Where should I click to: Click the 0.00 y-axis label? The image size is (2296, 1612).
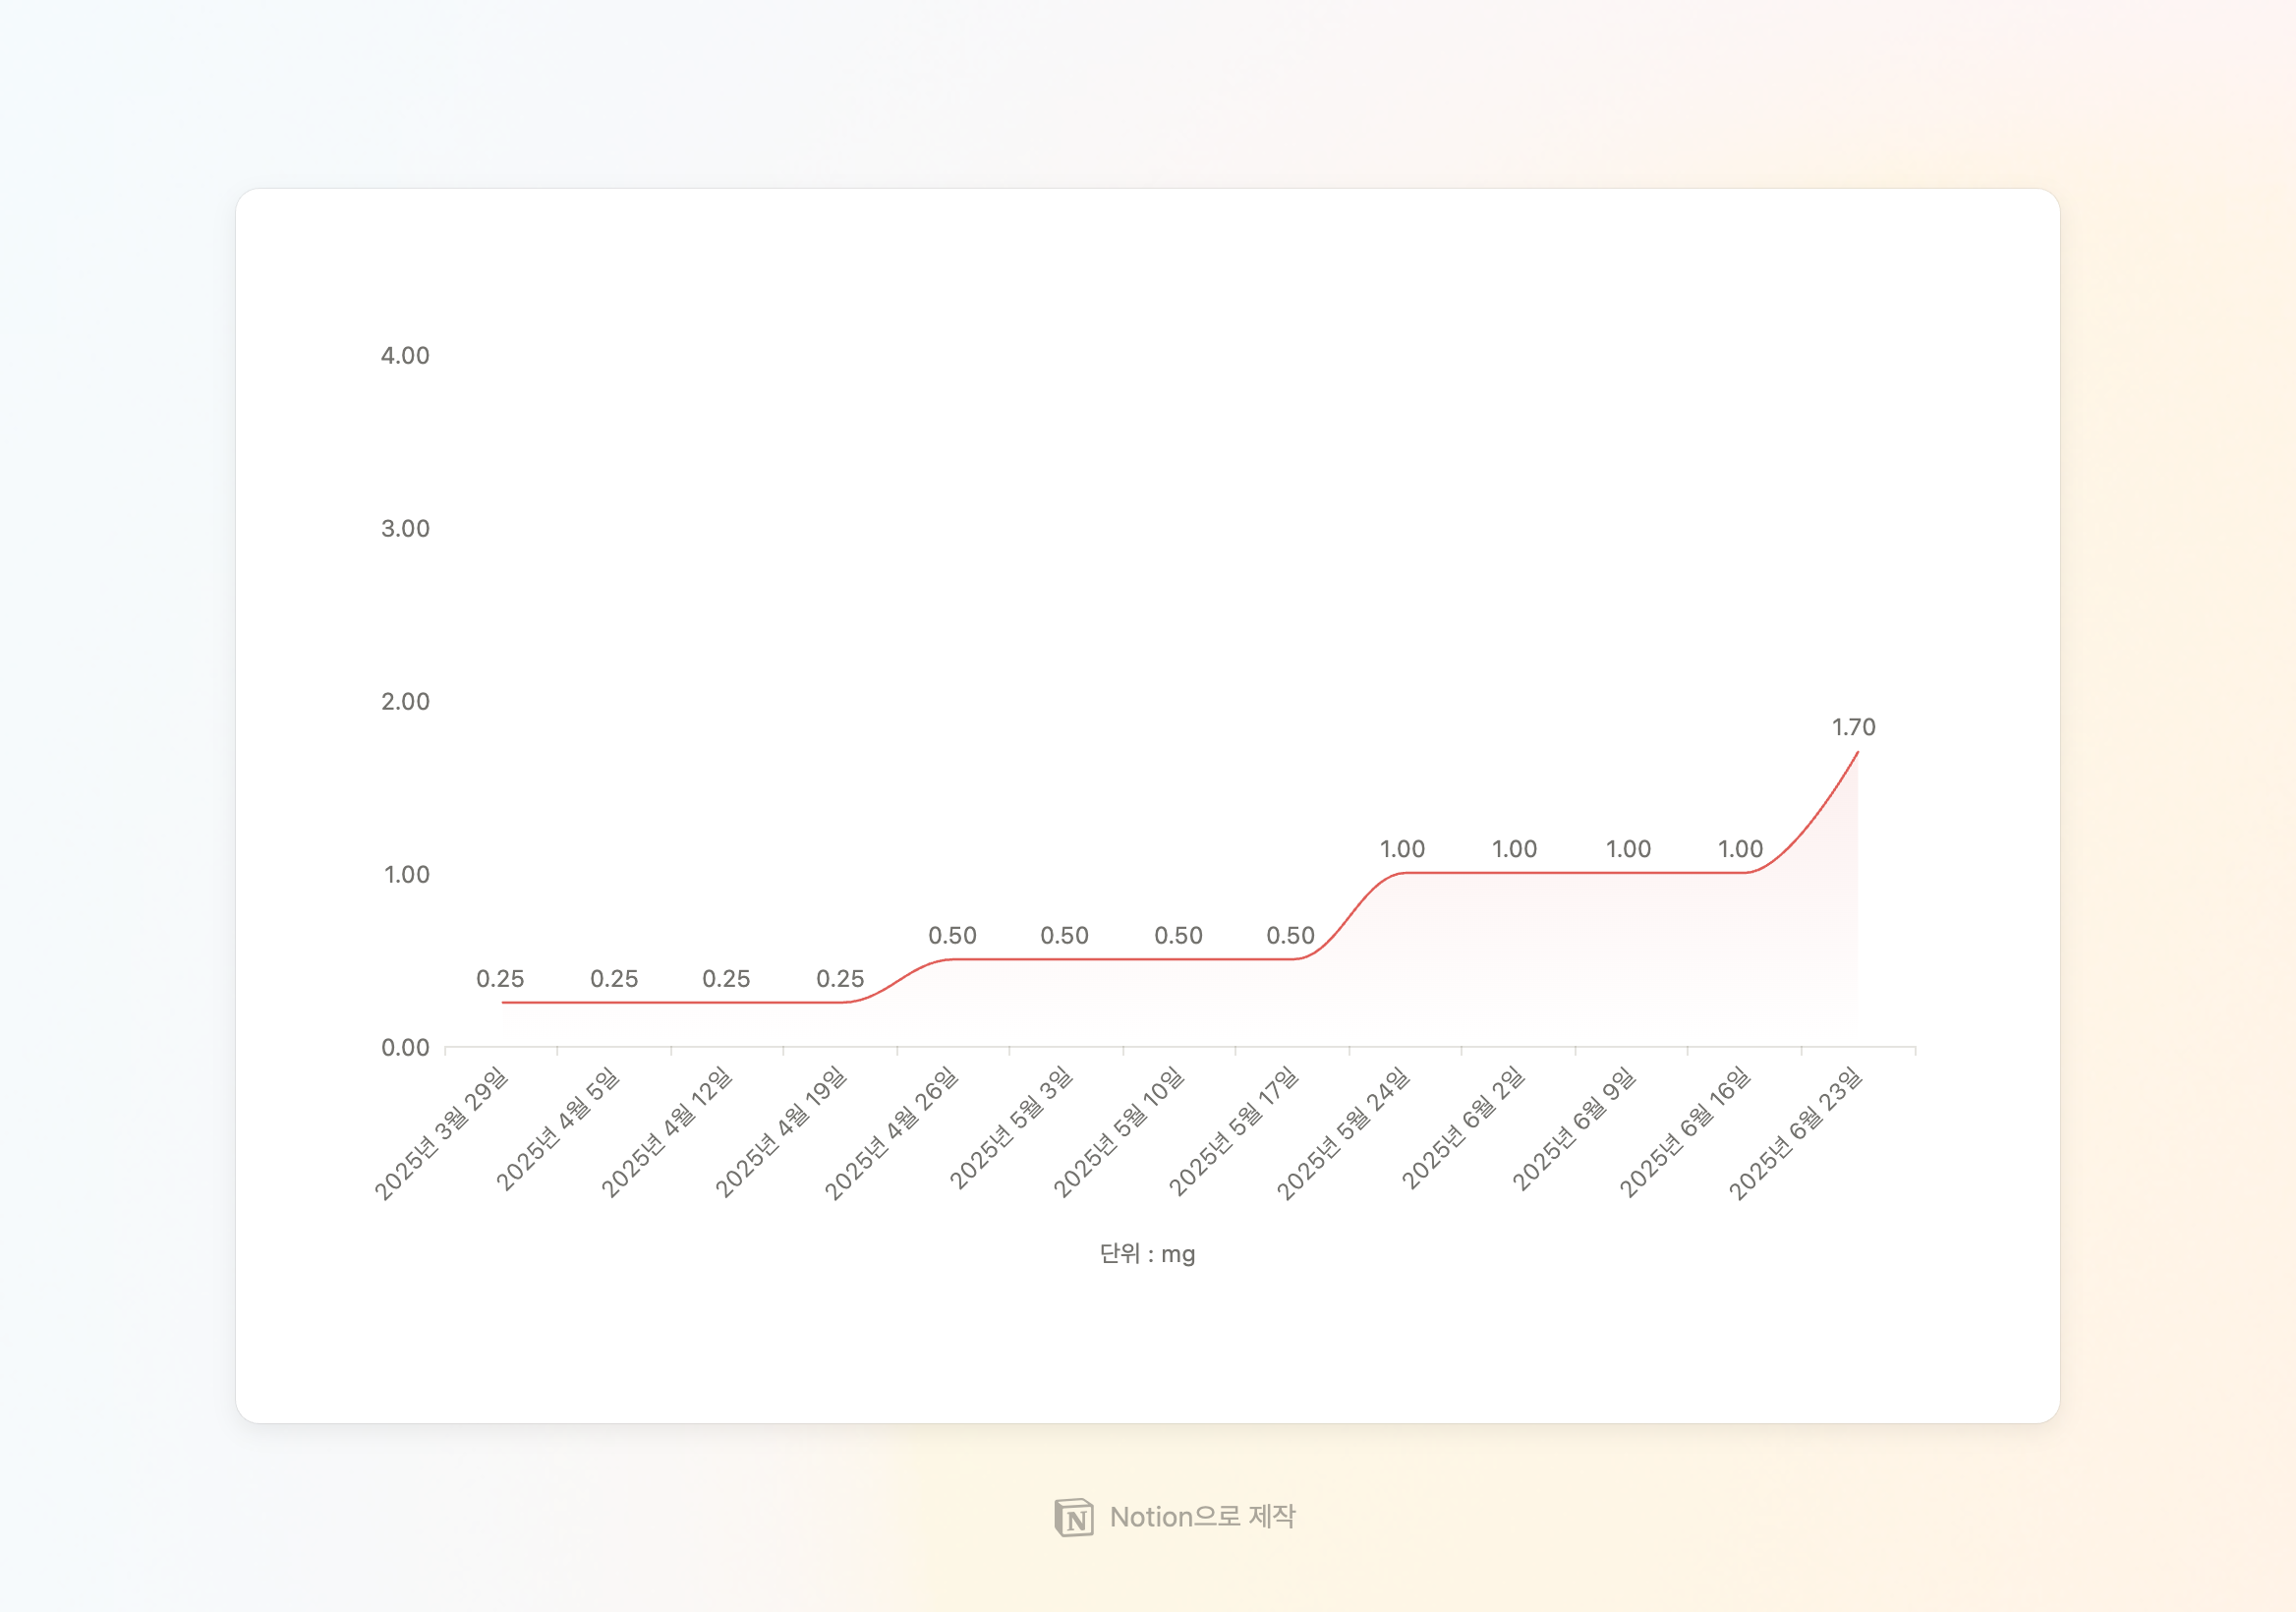(405, 1048)
